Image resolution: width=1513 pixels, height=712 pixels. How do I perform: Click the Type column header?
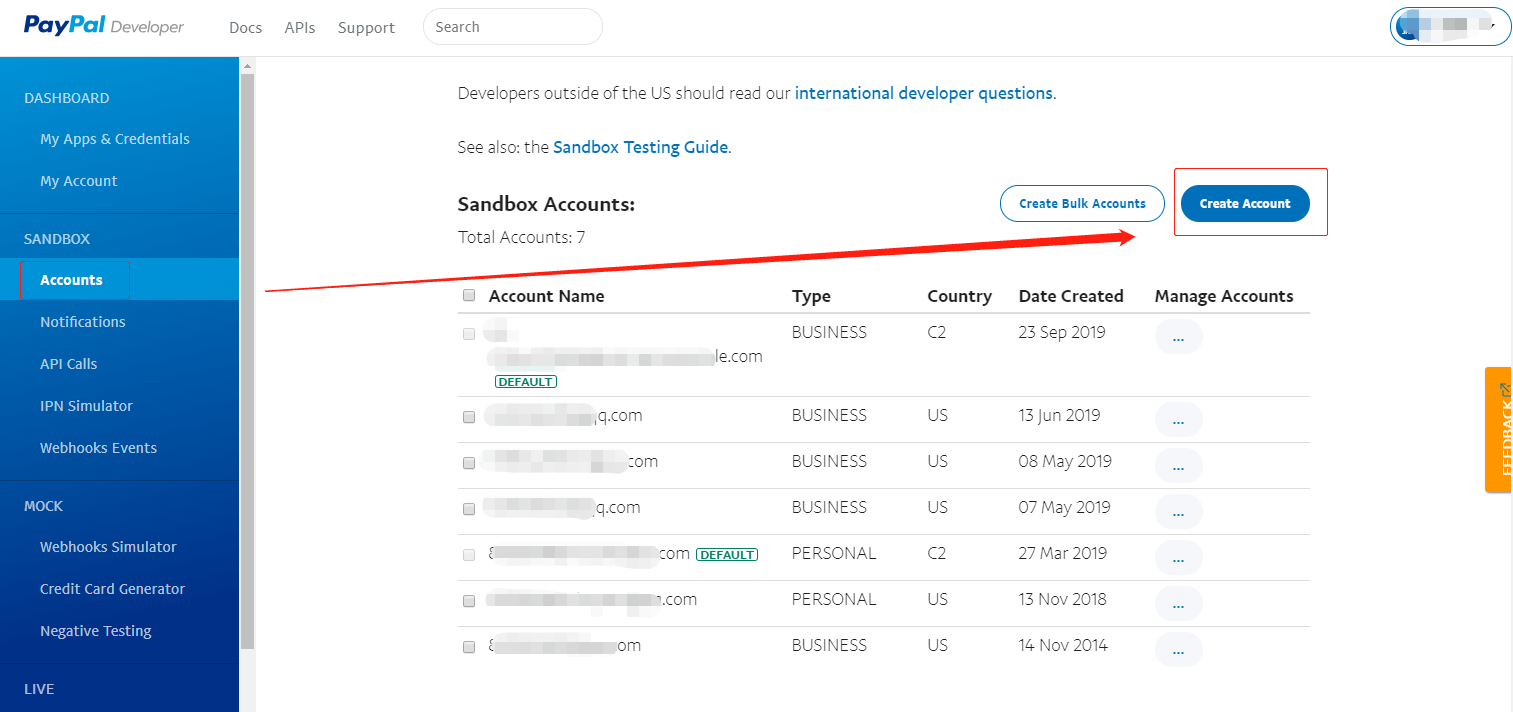point(811,296)
